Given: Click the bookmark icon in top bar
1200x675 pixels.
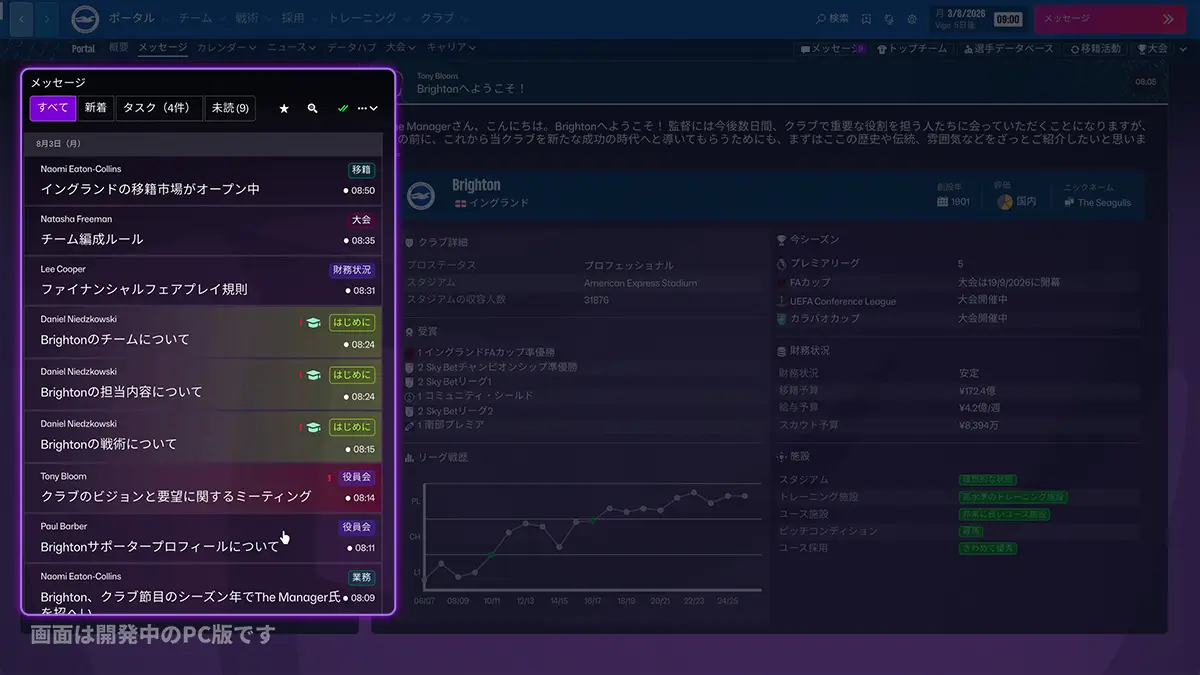Looking at the screenshot, I should tap(866, 19).
